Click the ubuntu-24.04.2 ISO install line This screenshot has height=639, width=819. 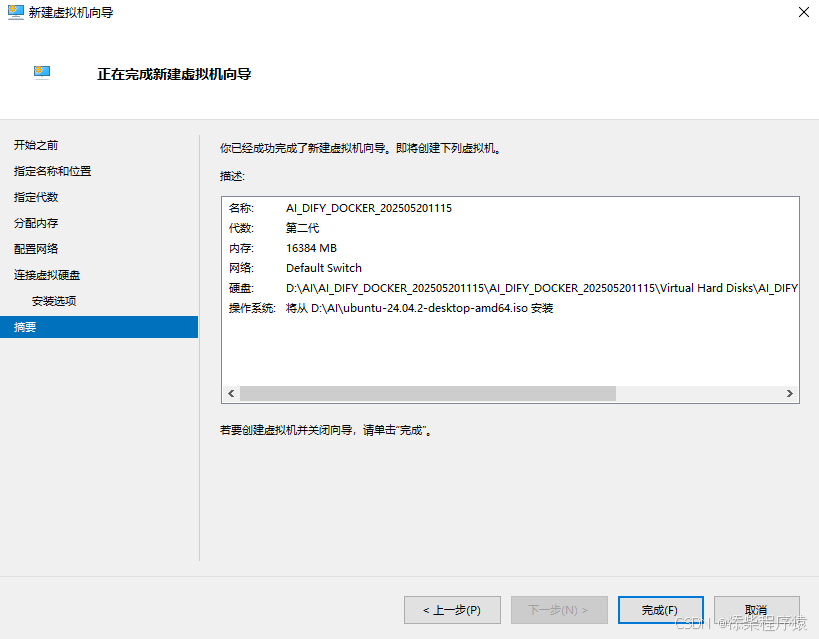[x=419, y=308]
